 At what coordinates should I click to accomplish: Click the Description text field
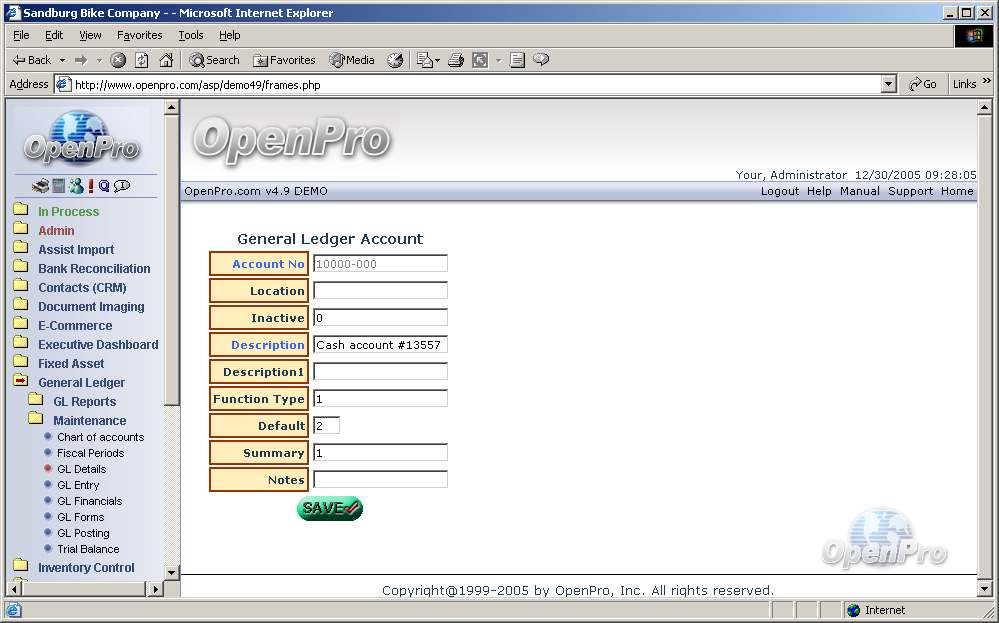pos(380,345)
